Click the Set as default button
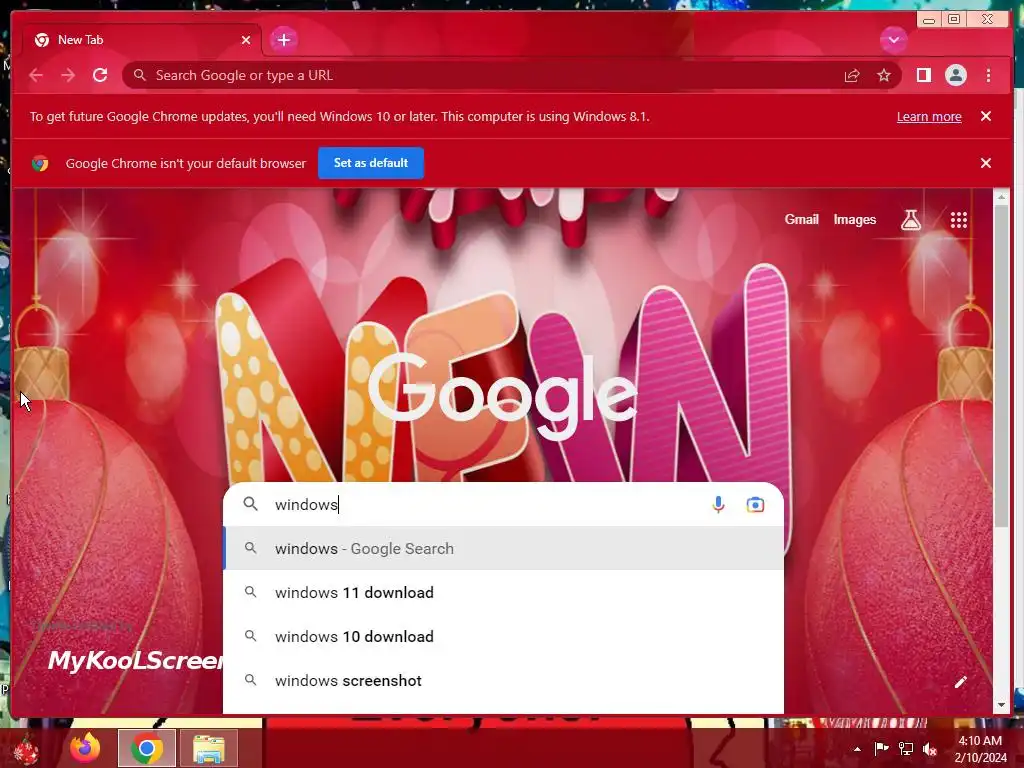Screen dimensions: 1024x768 [371, 163]
